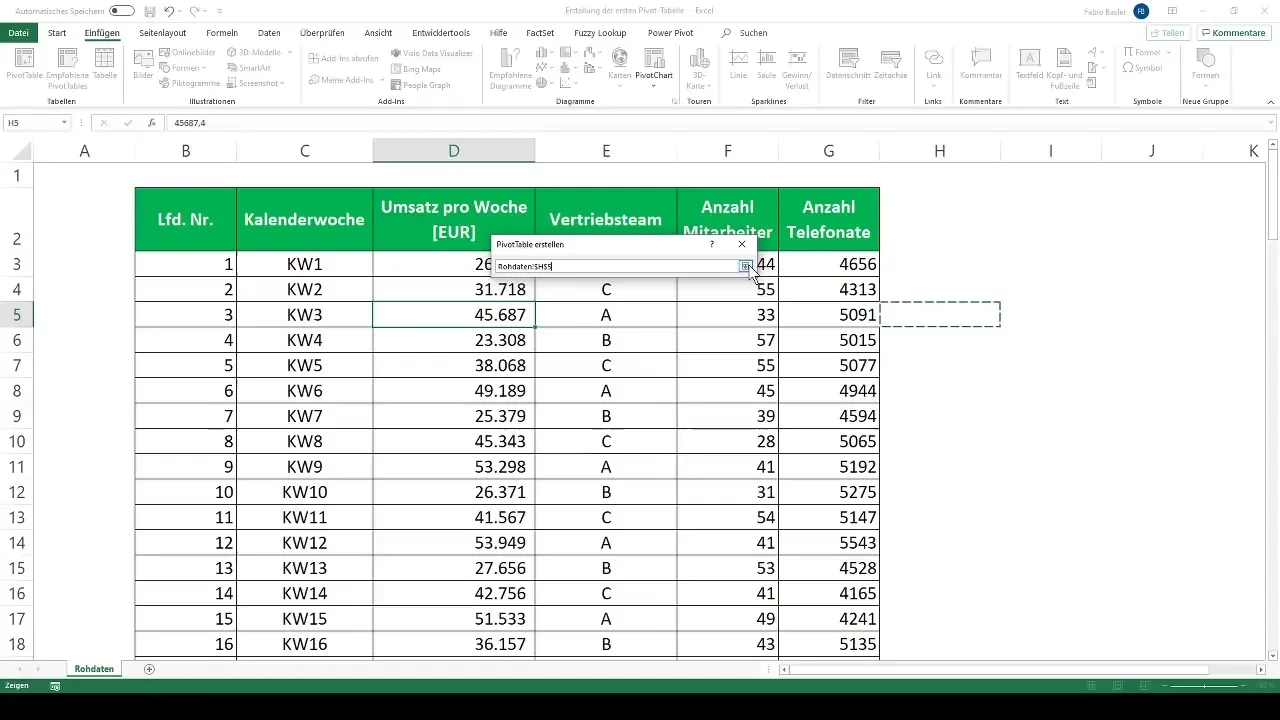This screenshot has width=1280, height=720.
Task: Open the Kommentare pane button
Action: 1232,33
